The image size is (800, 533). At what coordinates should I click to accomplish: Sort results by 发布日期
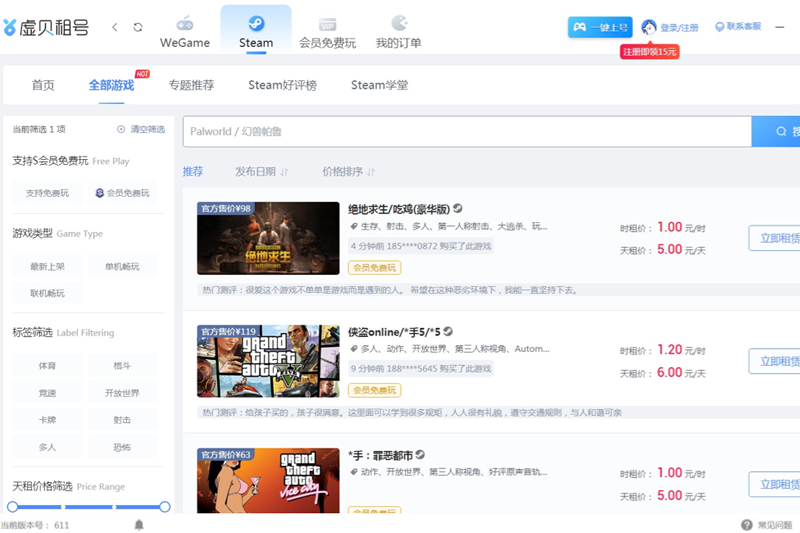[261, 171]
